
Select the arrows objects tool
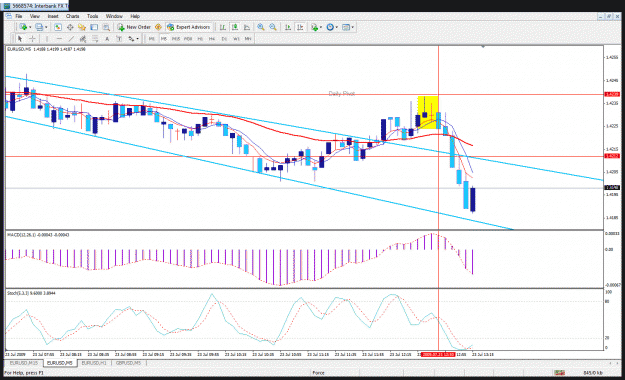[131, 39]
